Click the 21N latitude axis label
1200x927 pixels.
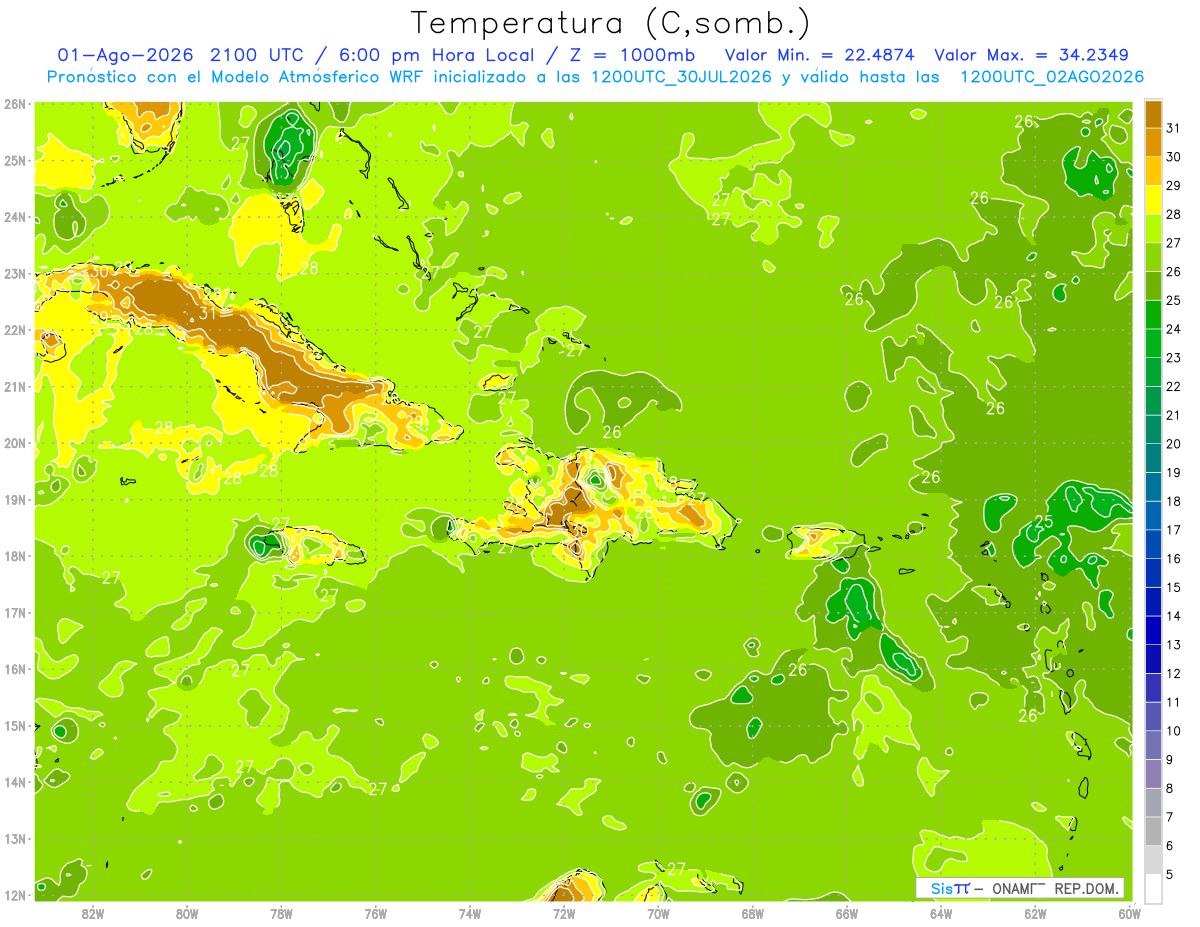[x=14, y=386]
